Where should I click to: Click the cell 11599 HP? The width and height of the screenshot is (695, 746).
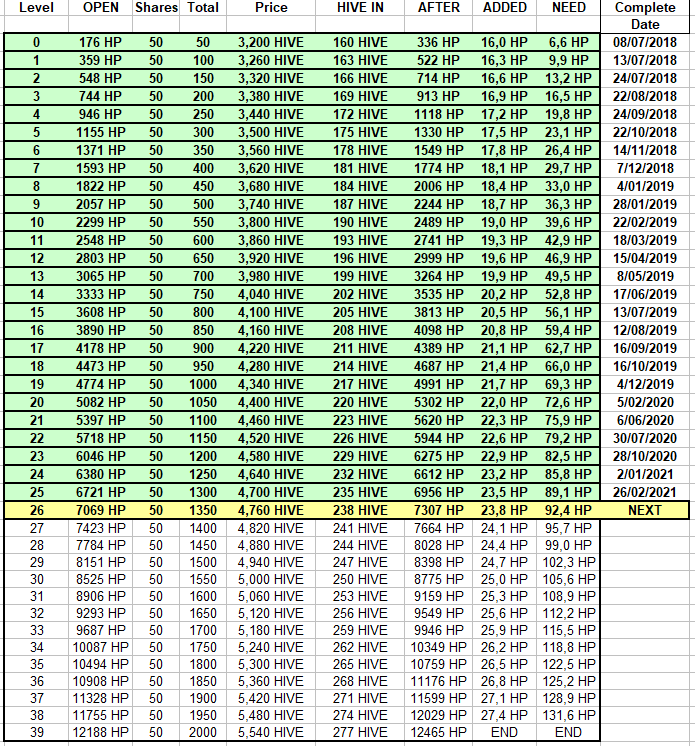(439, 699)
